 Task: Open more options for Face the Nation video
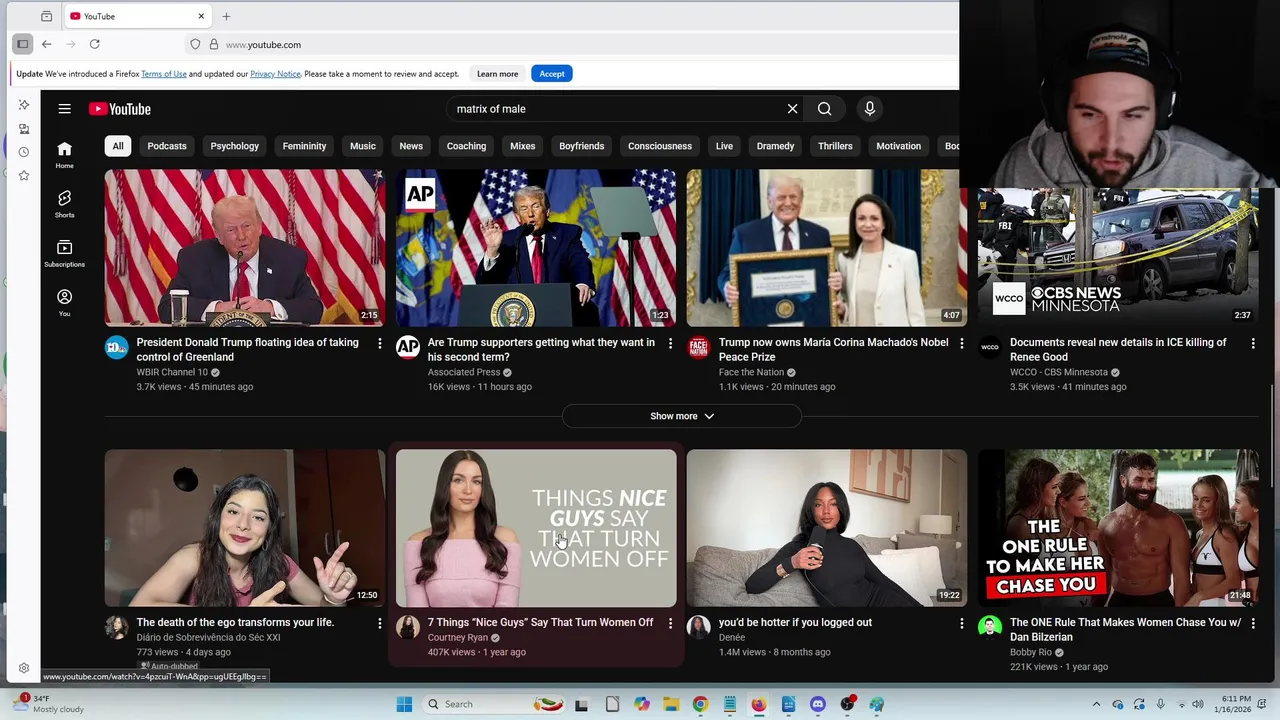click(x=961, y=343)
